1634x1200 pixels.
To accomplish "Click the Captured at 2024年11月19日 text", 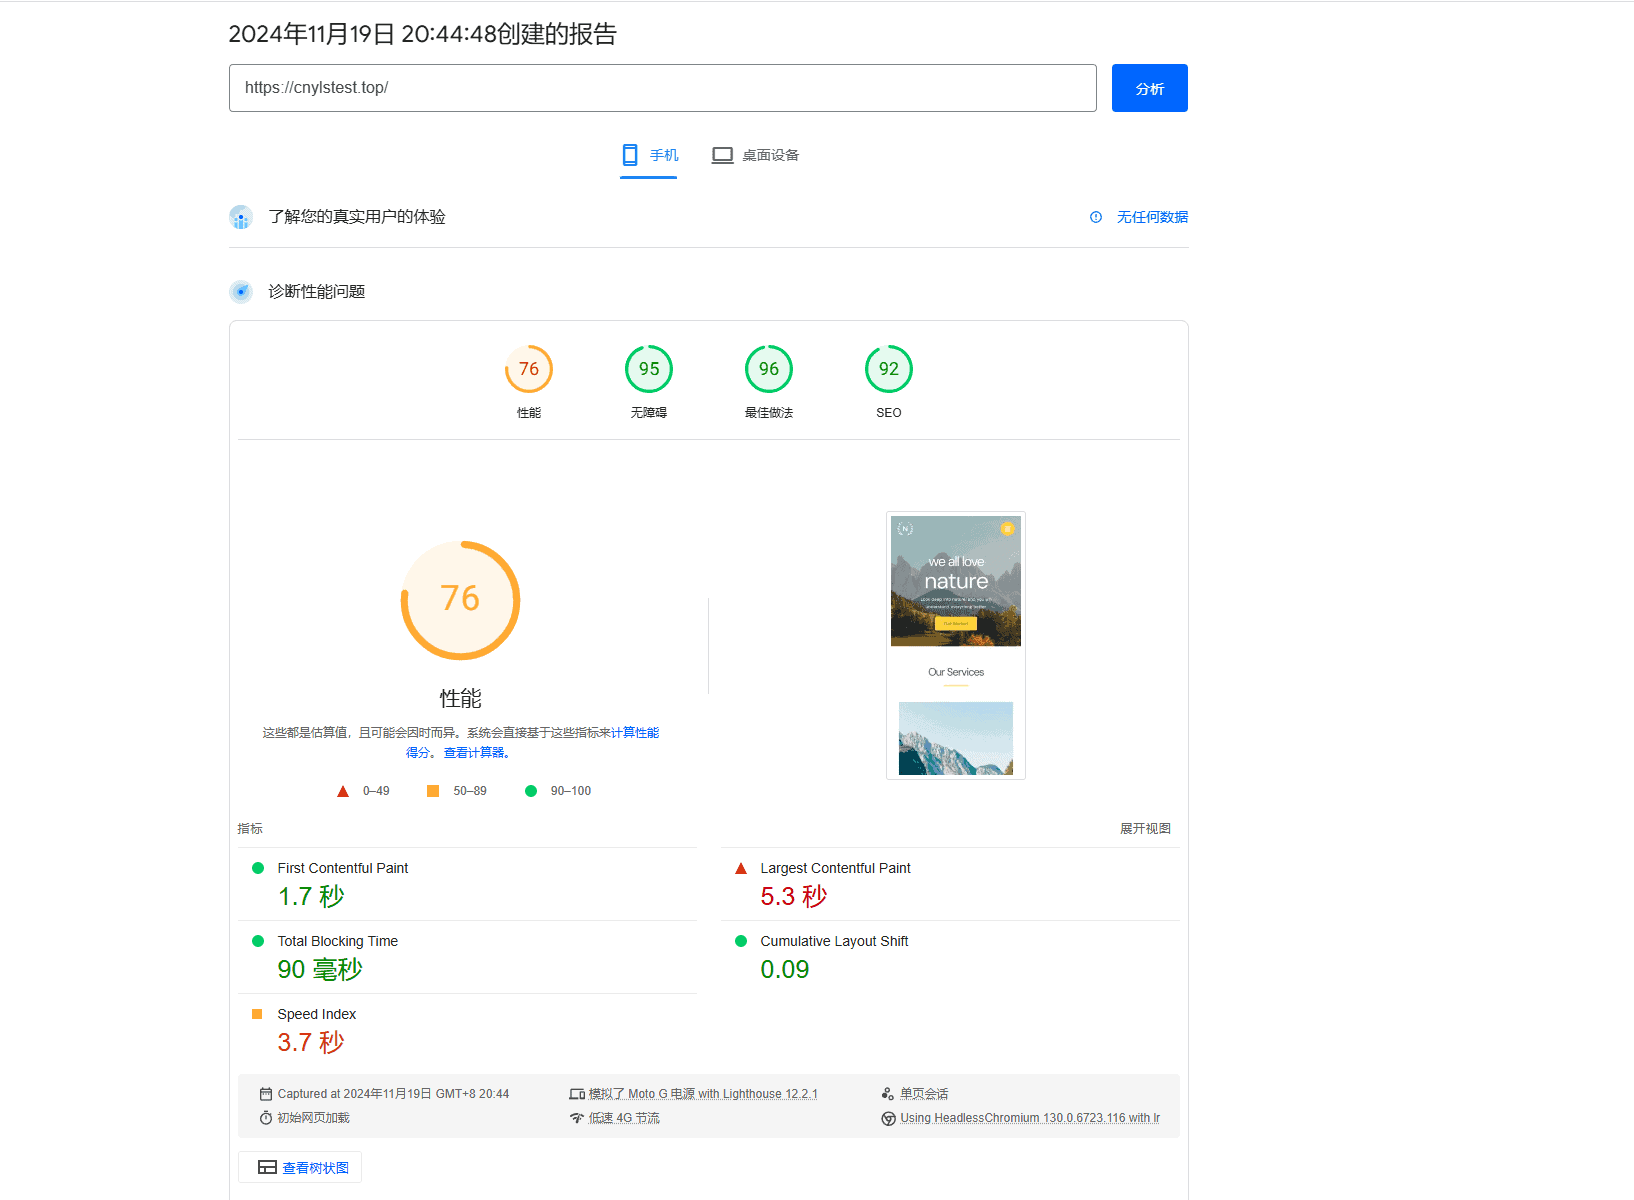I will [x=393, y=1094].
